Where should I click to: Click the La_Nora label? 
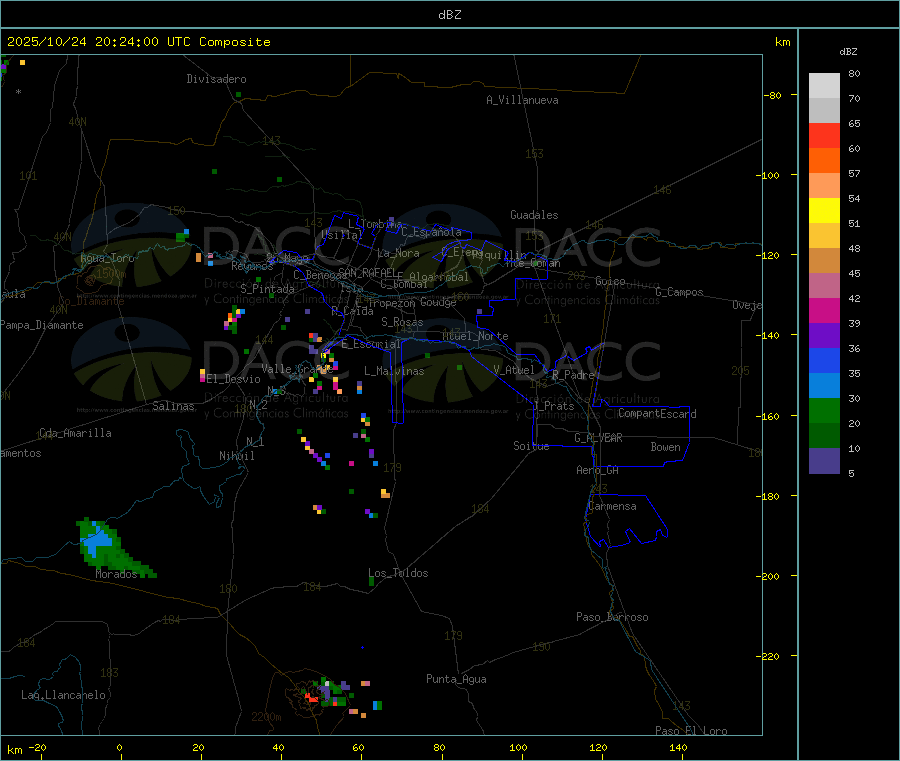click(x=398, y=253)
